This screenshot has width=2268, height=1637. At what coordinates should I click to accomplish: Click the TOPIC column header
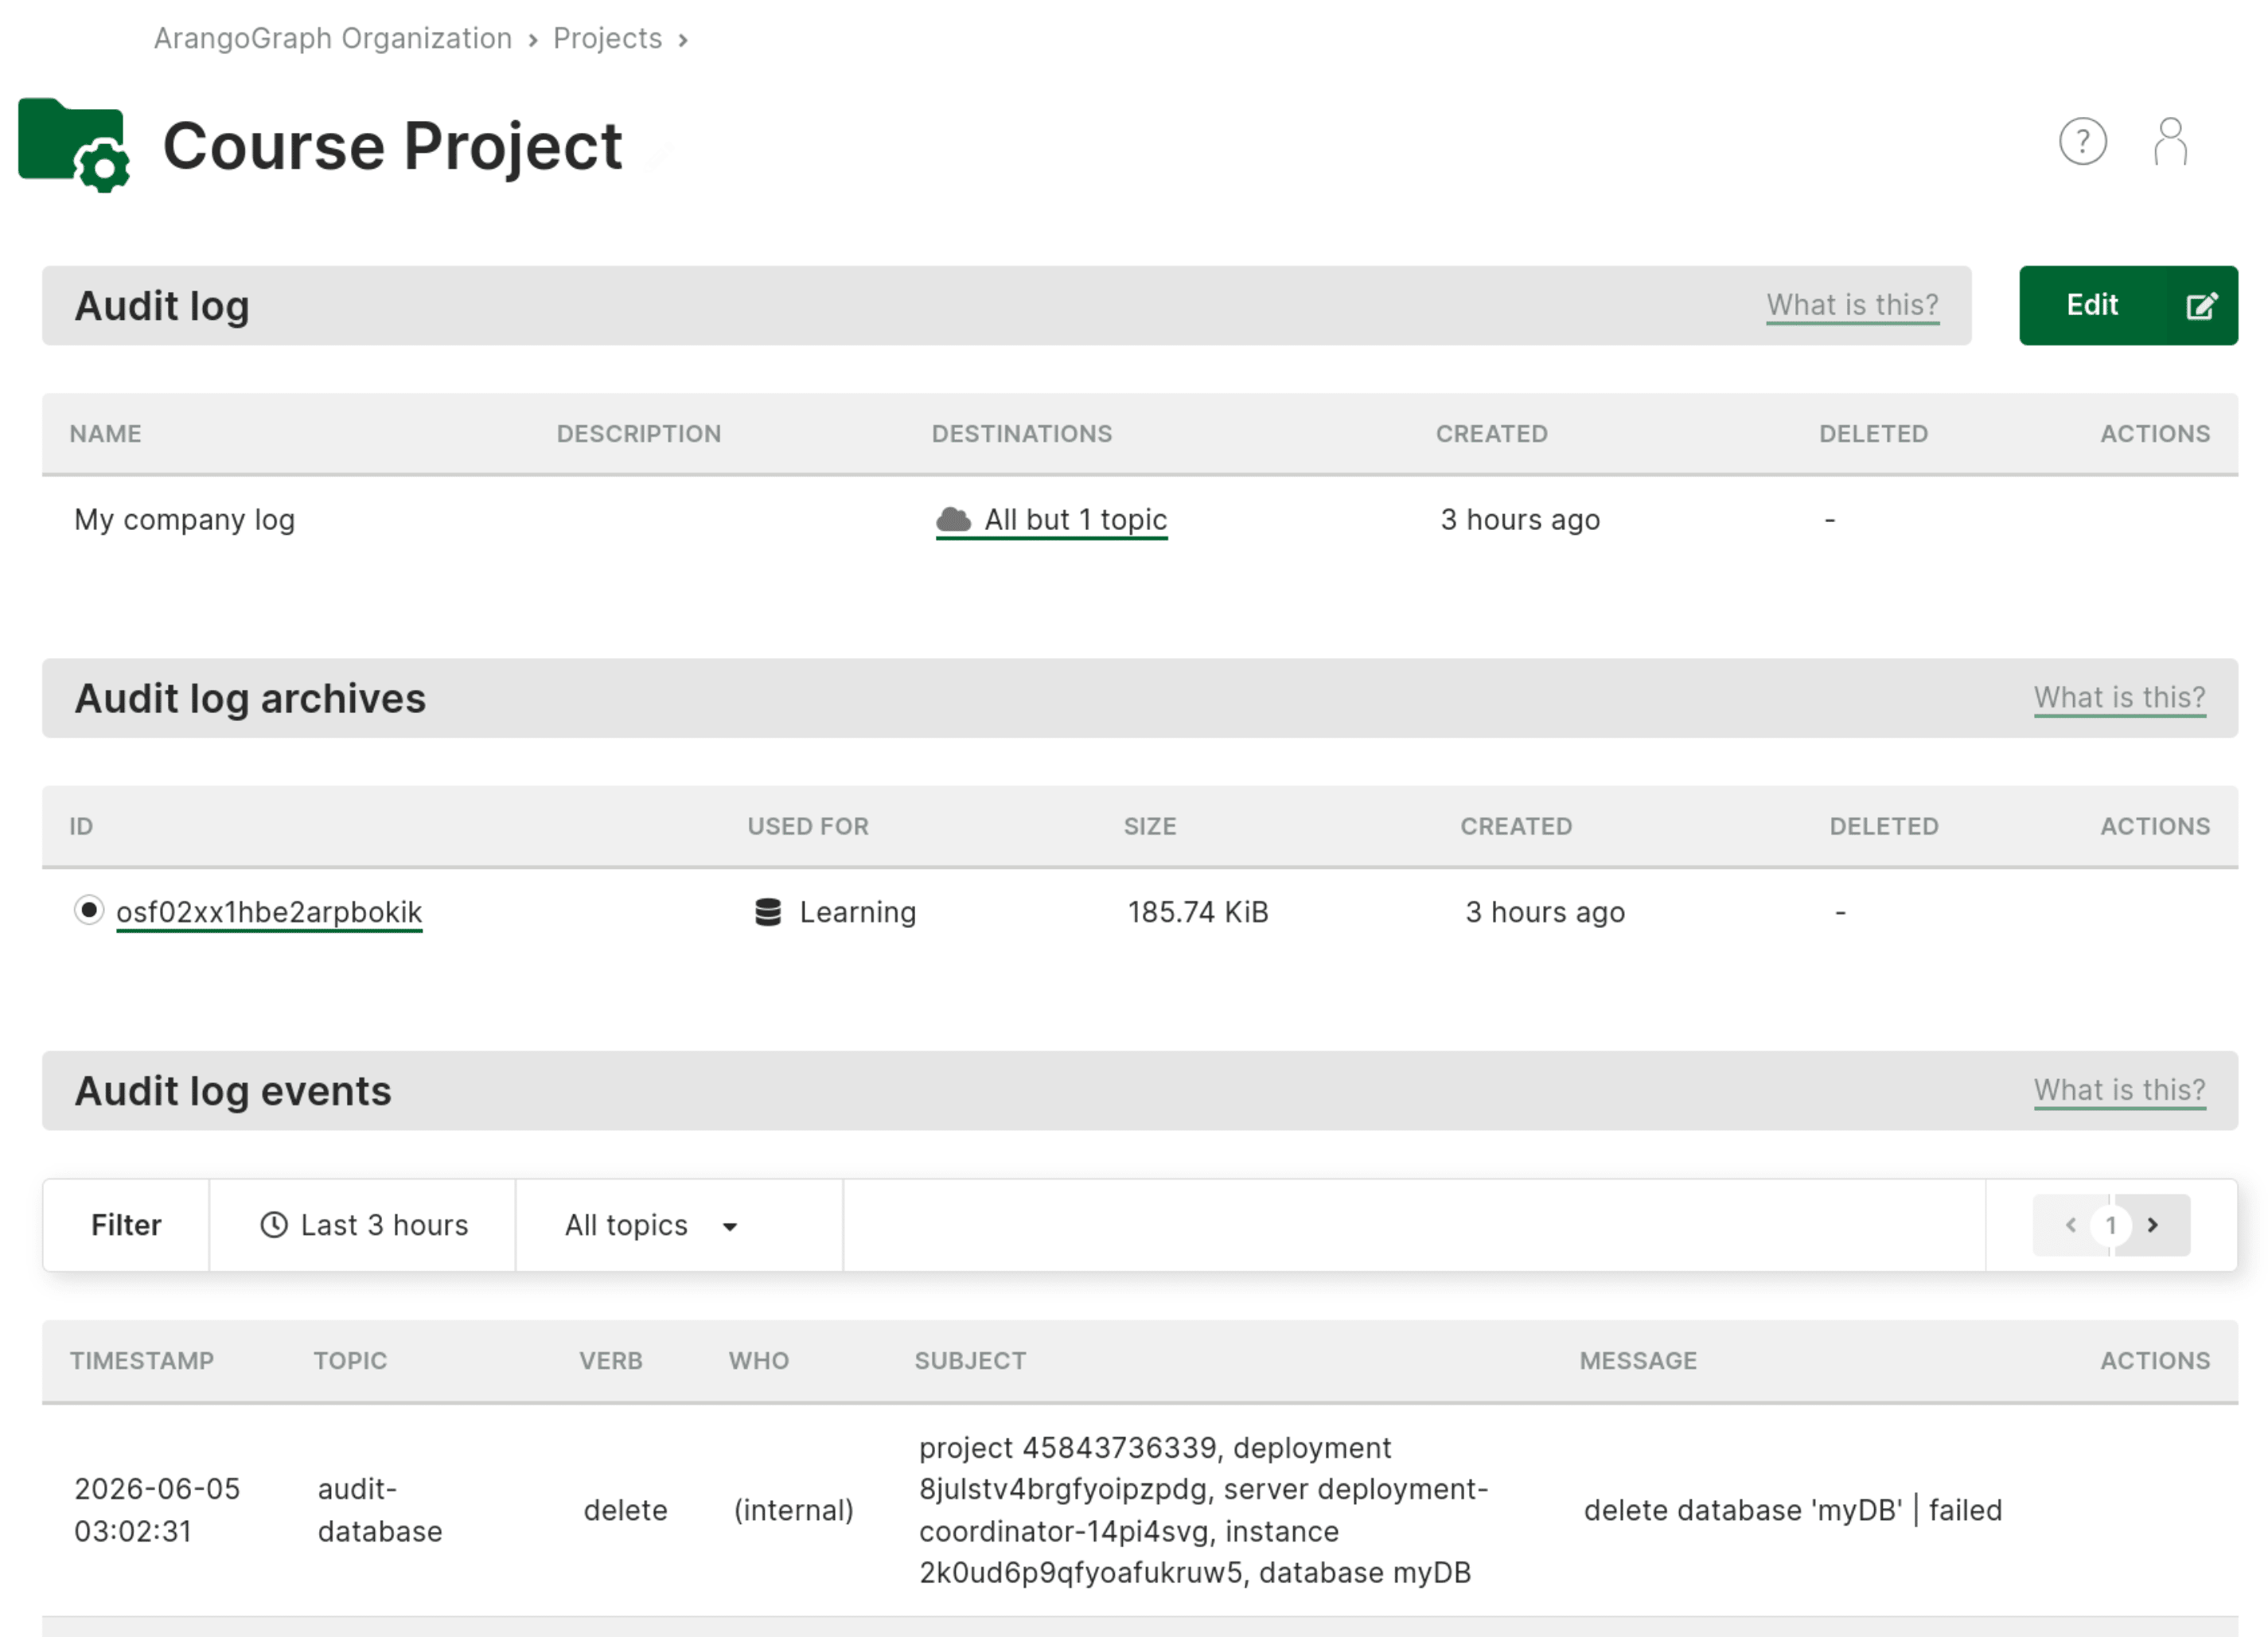point(350,1360)
